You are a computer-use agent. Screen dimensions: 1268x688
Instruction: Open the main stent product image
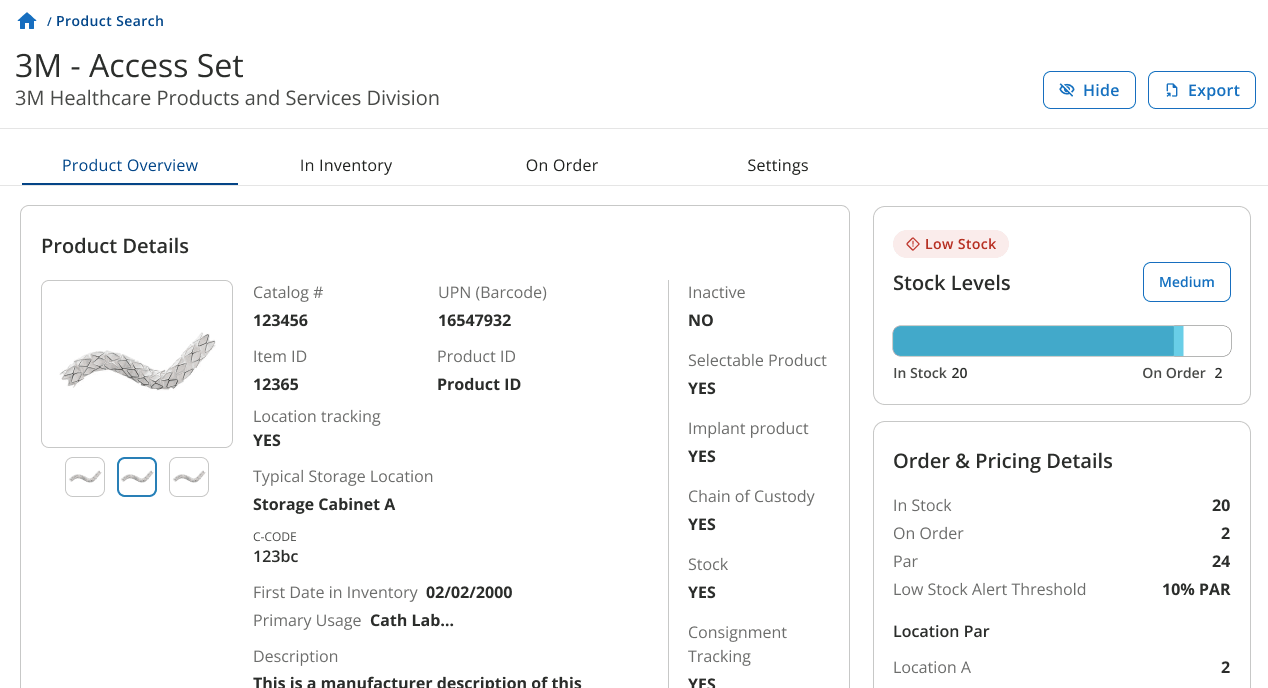137,364
